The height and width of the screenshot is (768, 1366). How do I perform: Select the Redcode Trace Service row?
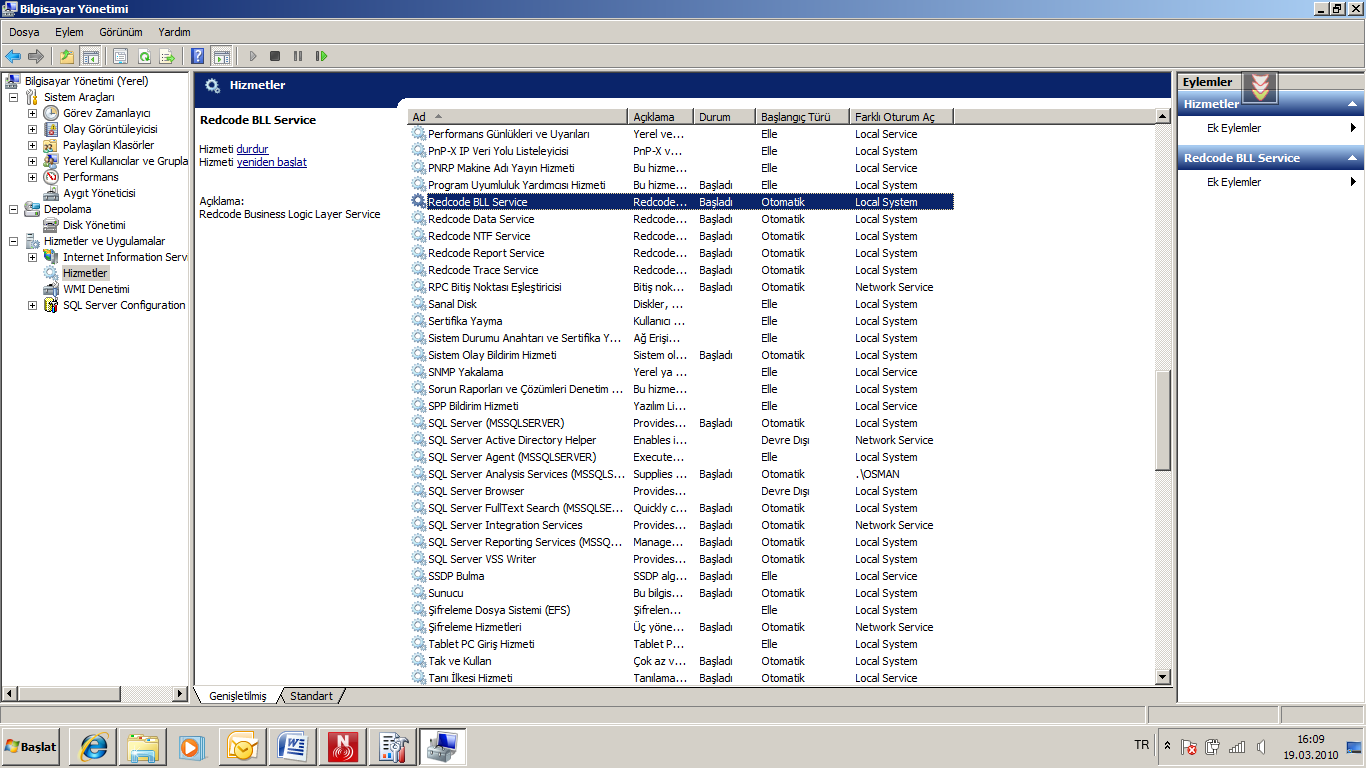click(681, 270)
